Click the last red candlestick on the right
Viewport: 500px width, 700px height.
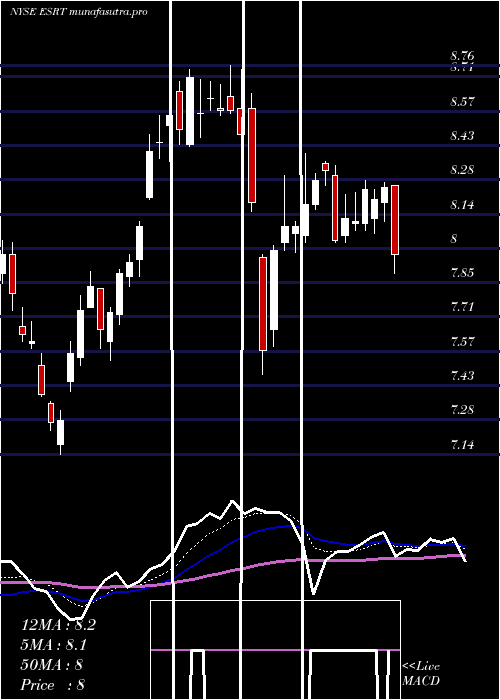coord(395,220)
